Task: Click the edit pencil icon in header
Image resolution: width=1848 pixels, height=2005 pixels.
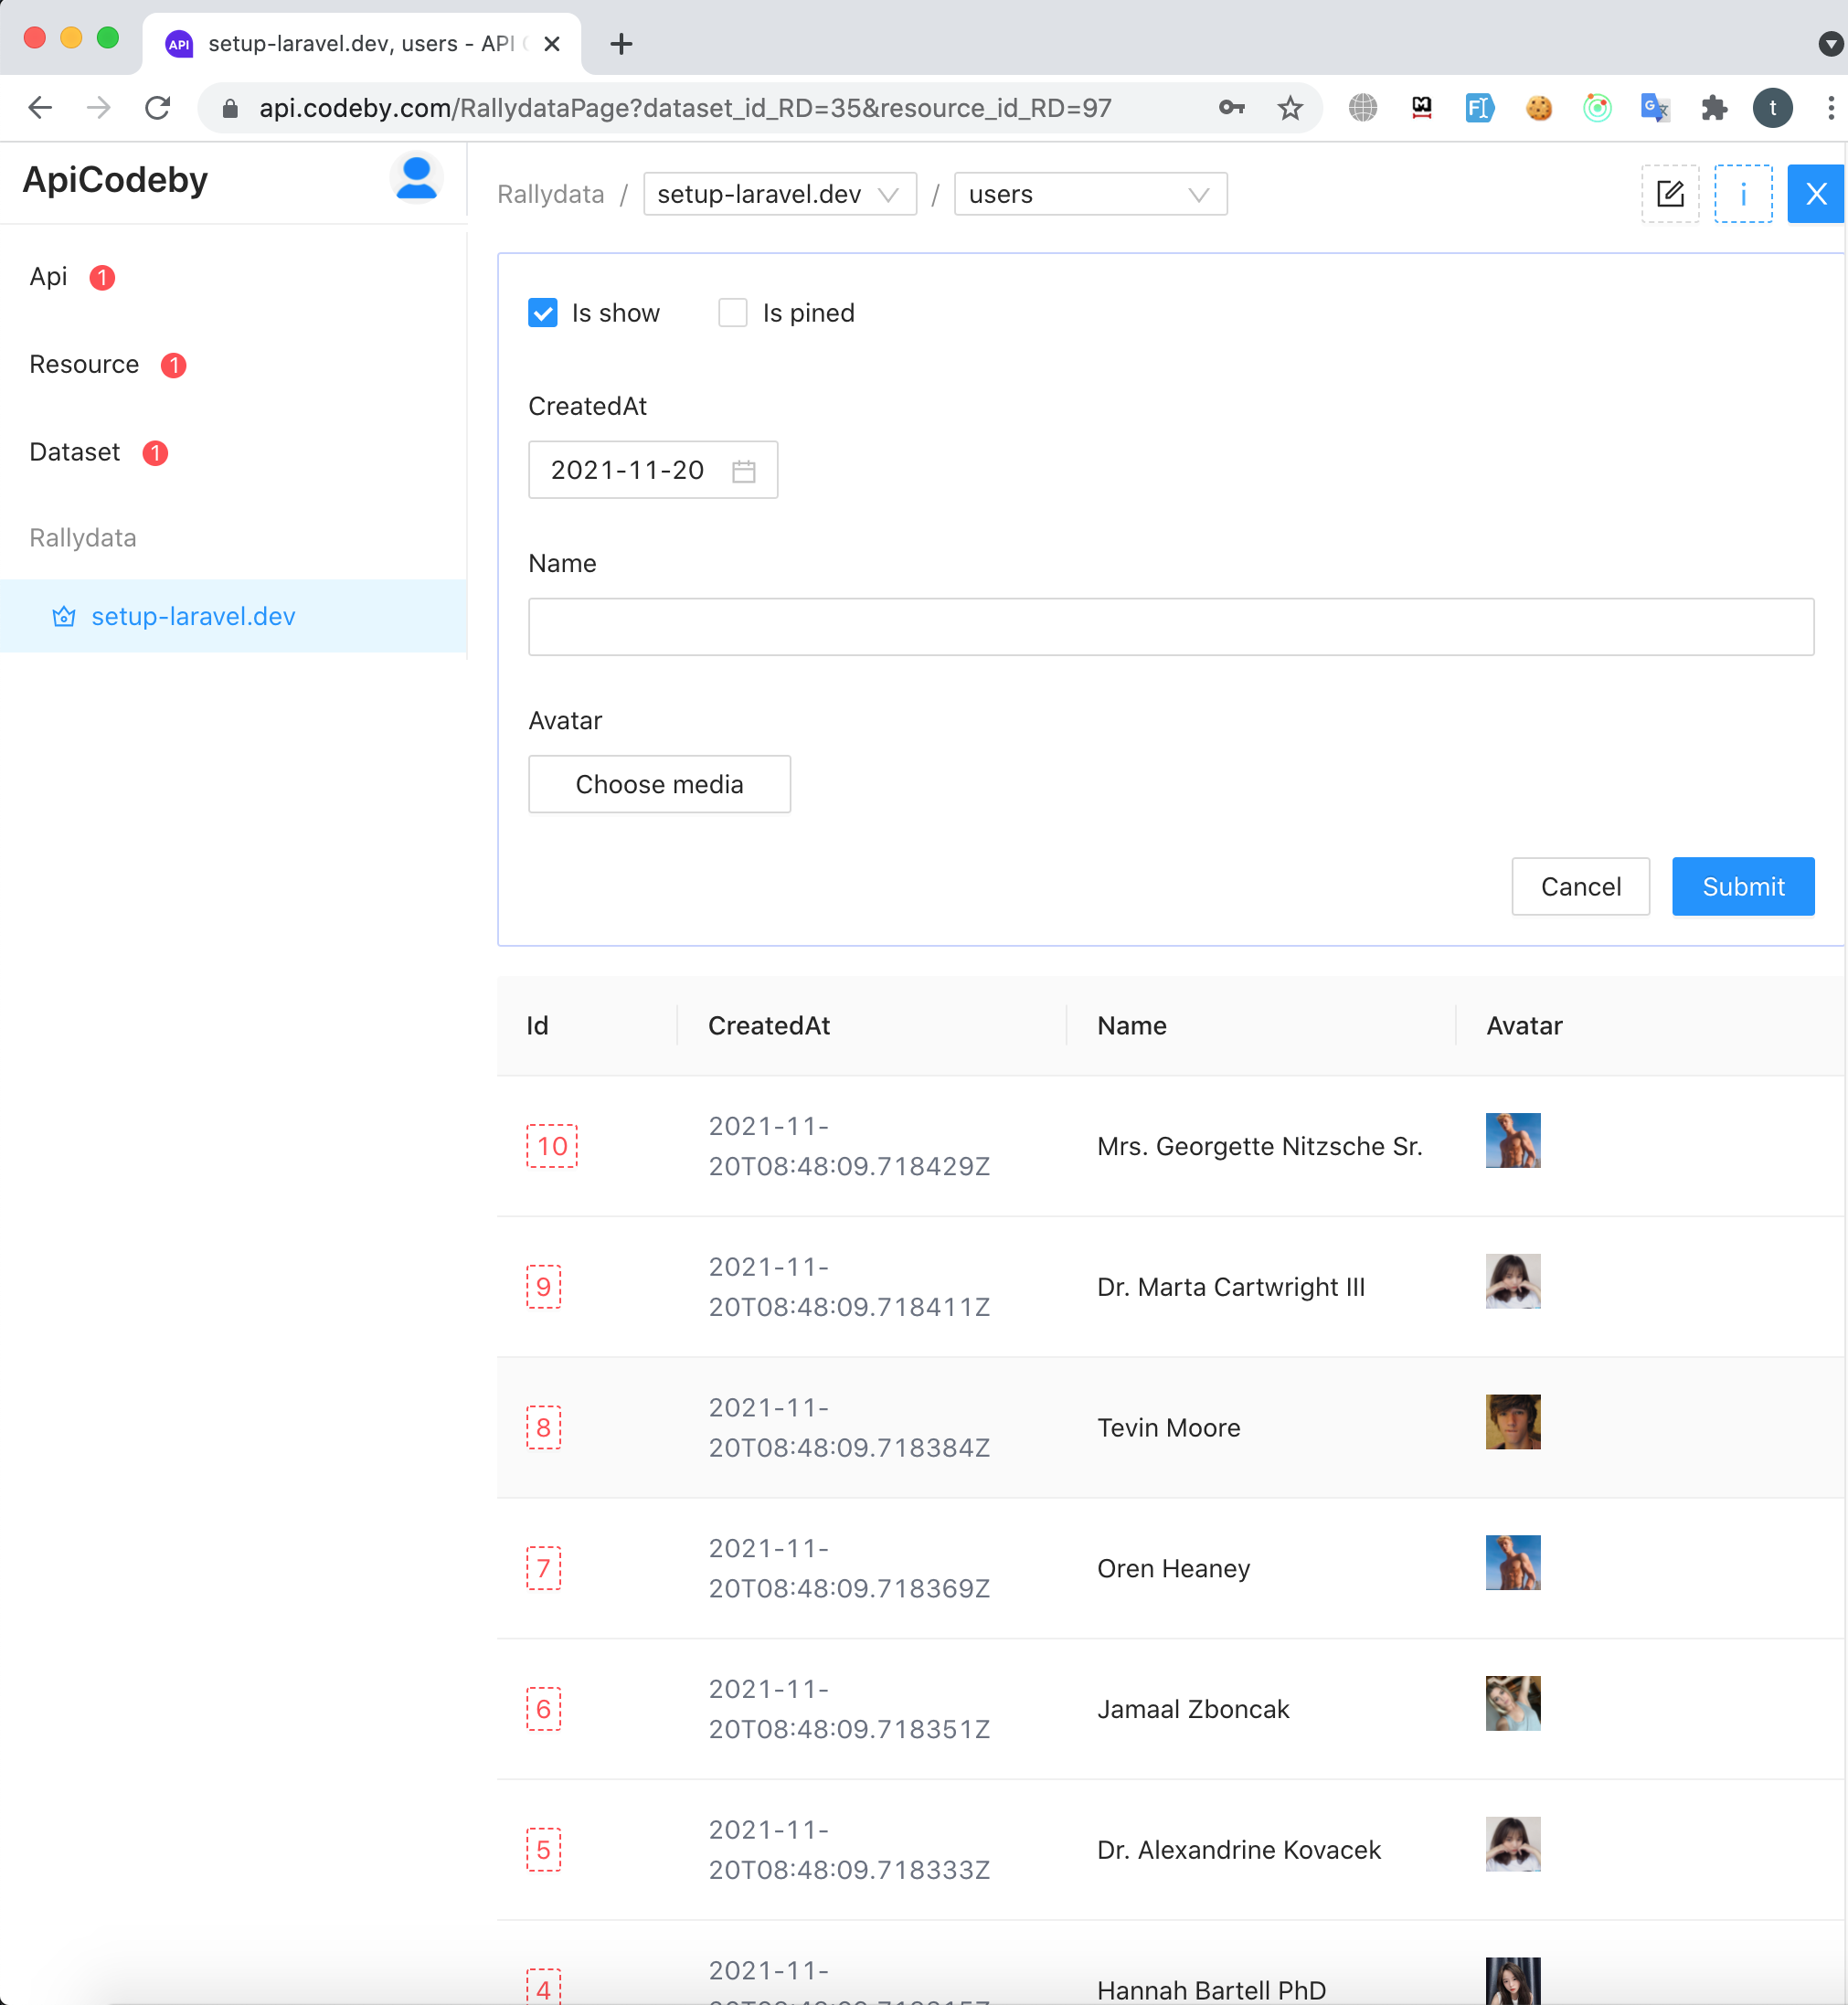Action: click(x=1669, y=194)
